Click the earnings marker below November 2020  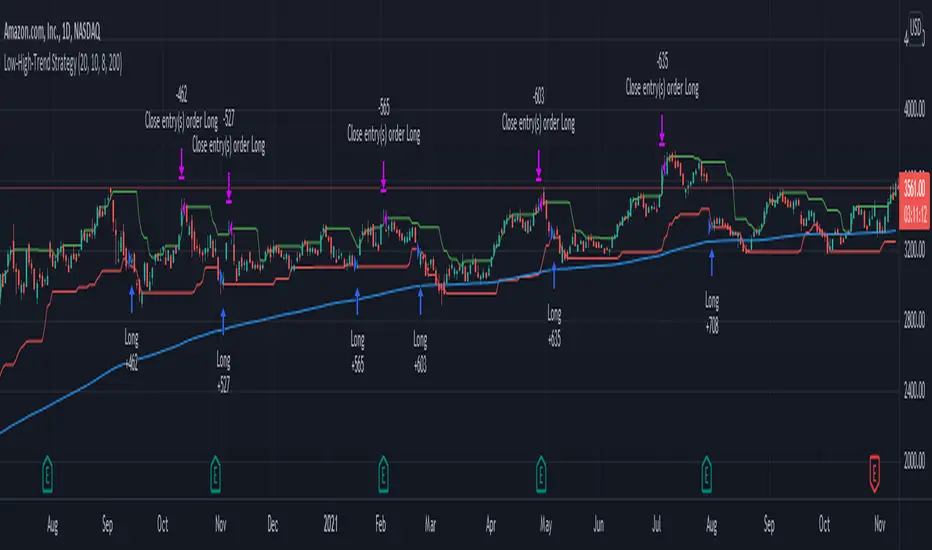point(215,474)
